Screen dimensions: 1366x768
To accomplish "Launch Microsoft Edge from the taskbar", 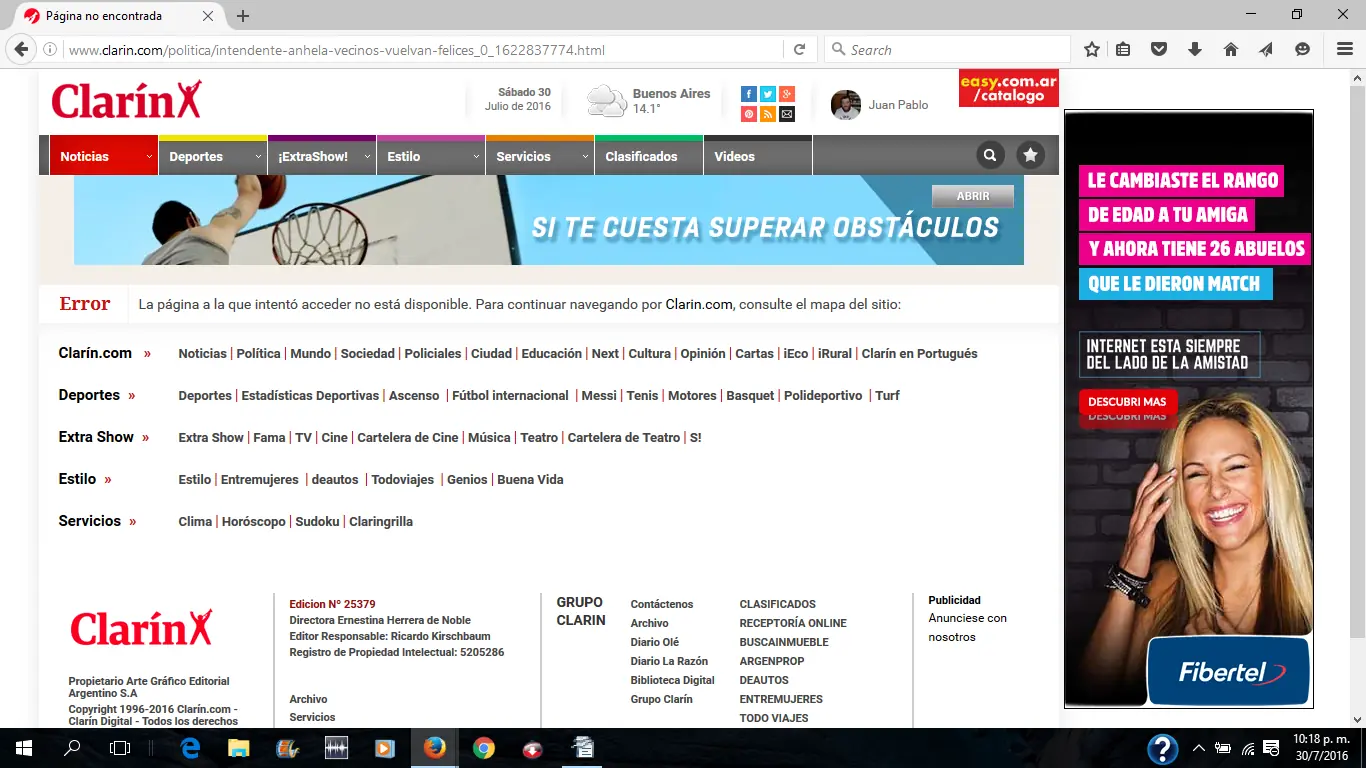I will click(190, 748).
